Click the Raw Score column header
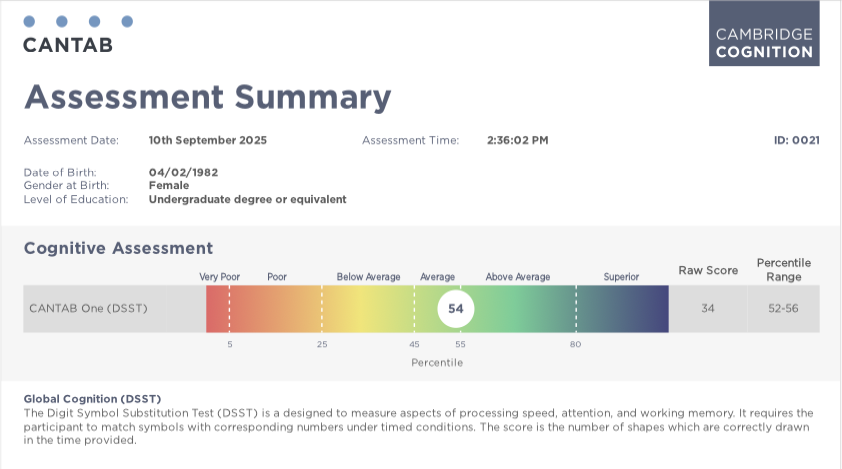This screenshot has height=469, width=842. point(708,270)
